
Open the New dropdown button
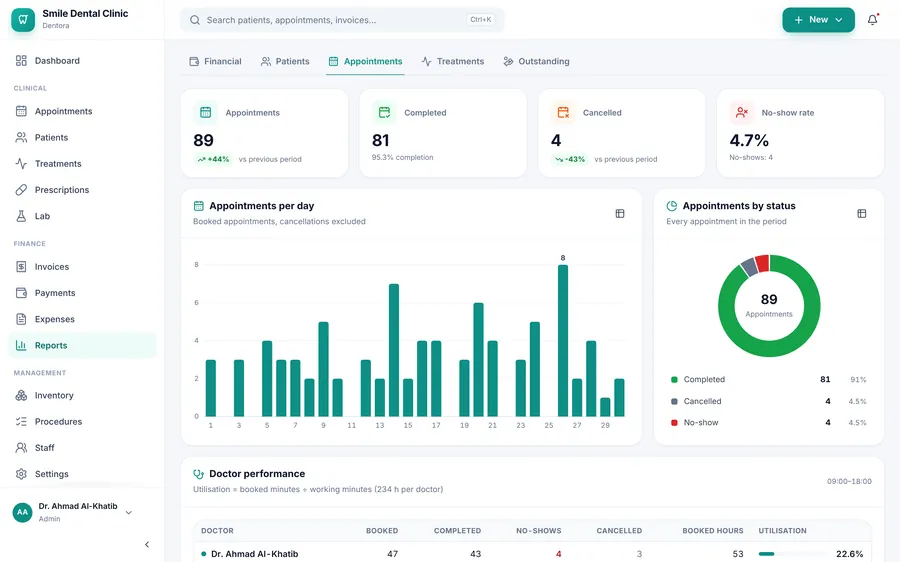click(x=818, y=20)
